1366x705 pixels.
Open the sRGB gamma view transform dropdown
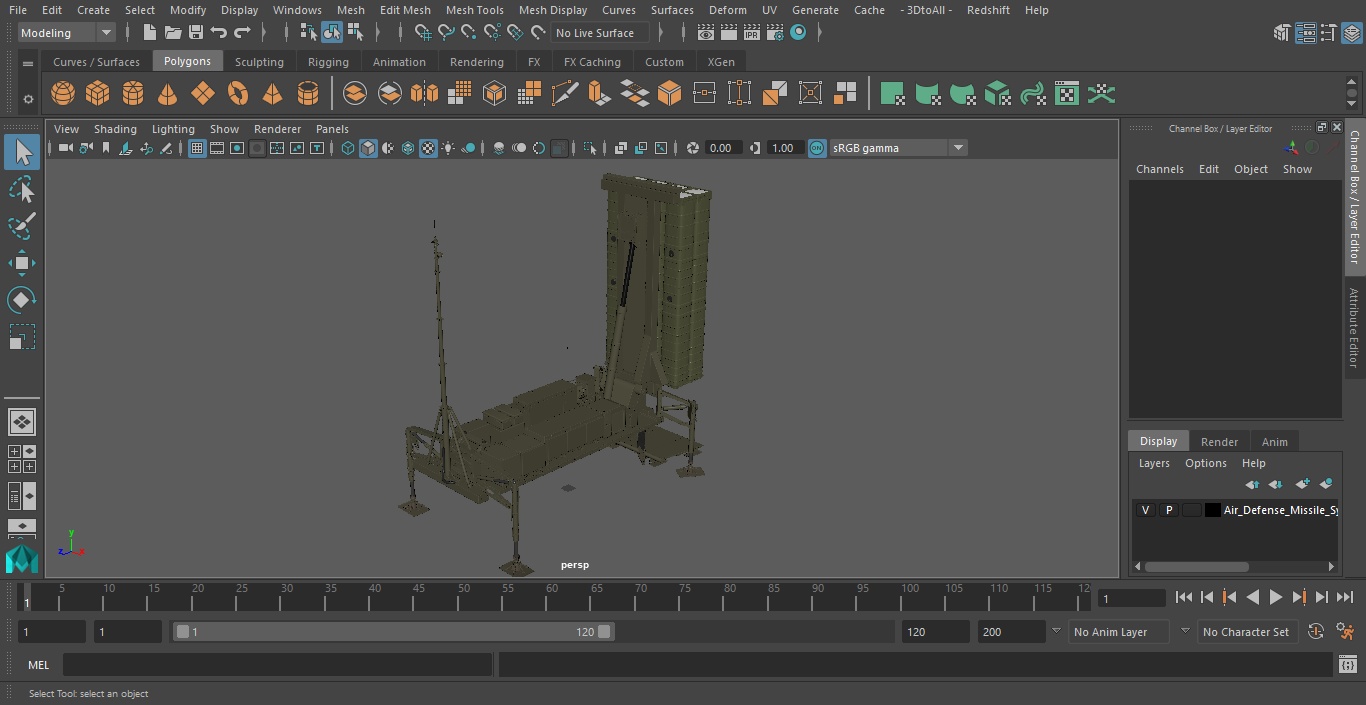tap(897, 148)
